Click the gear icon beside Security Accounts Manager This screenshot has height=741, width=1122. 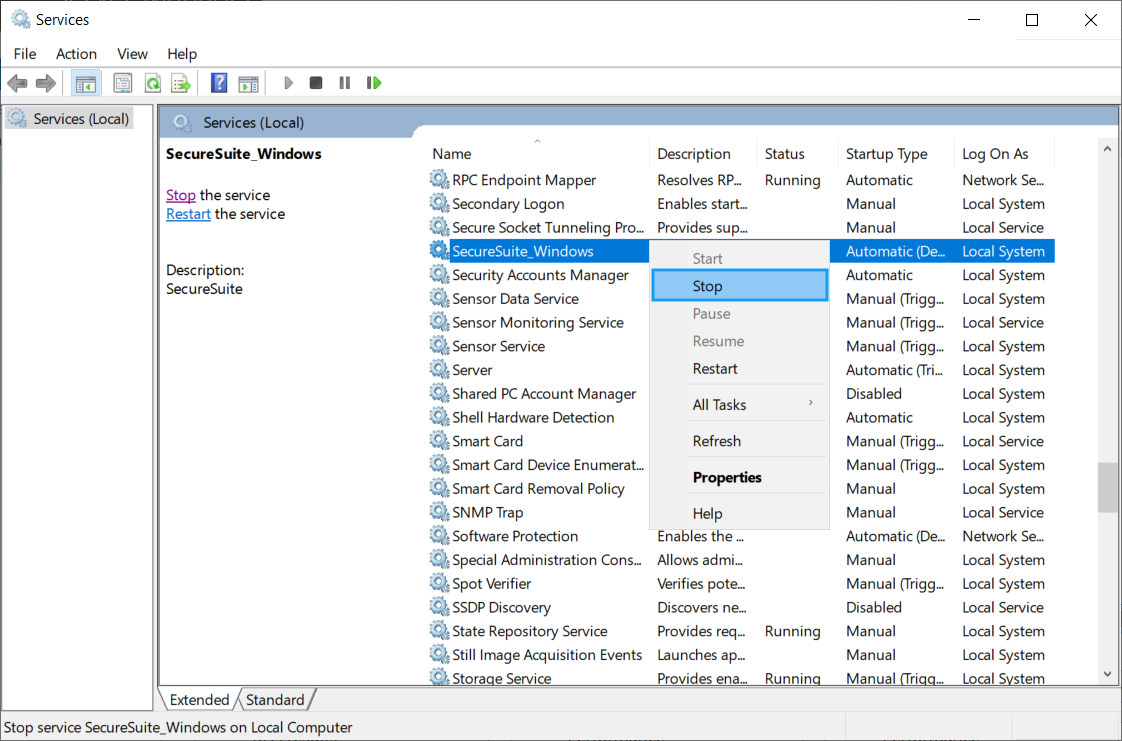pos(439,274)
